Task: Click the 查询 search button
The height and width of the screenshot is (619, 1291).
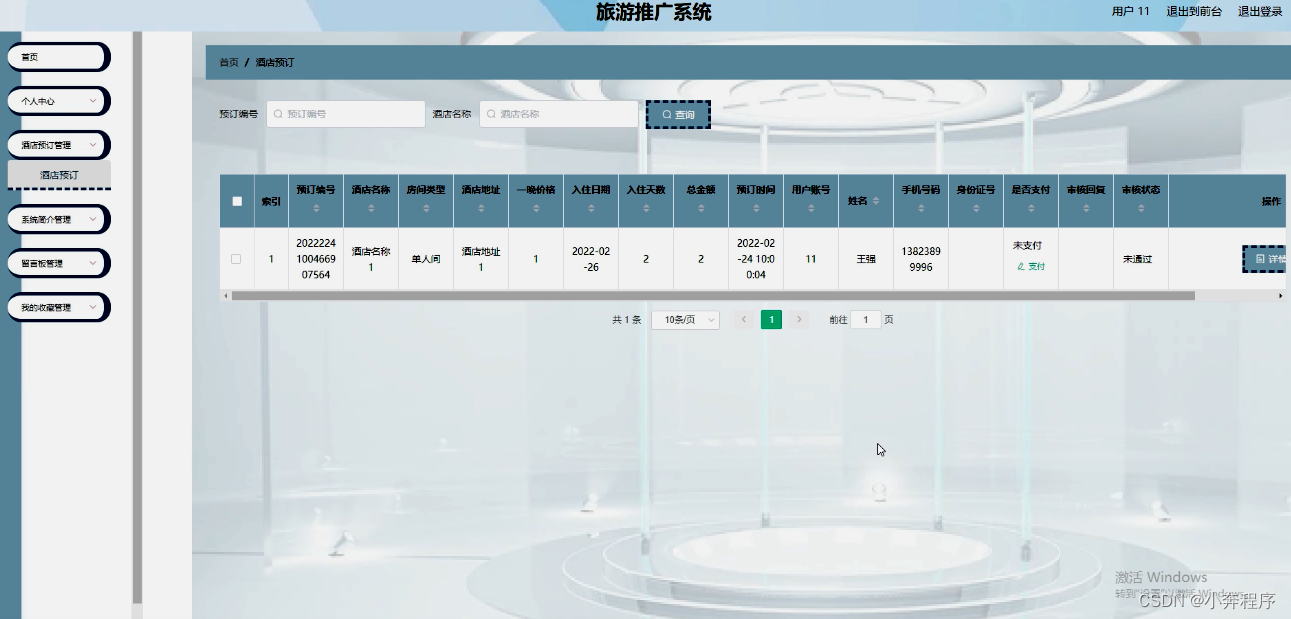Action: 678,115
